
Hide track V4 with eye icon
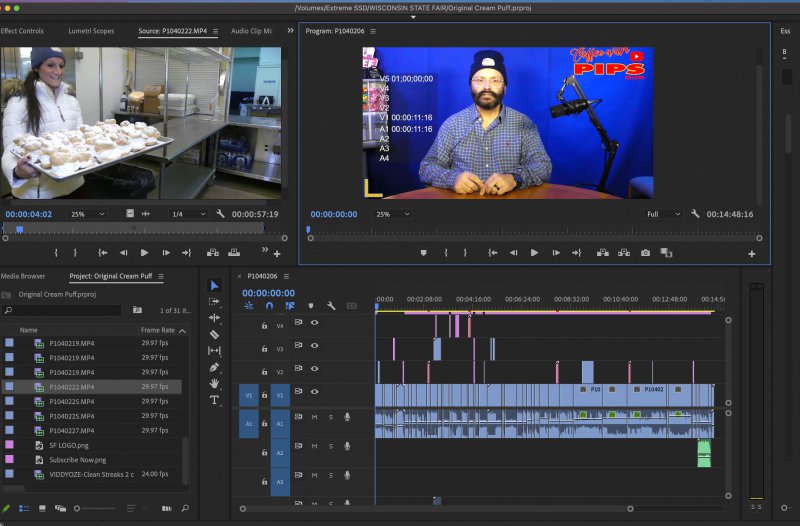[x=314, y=324]
